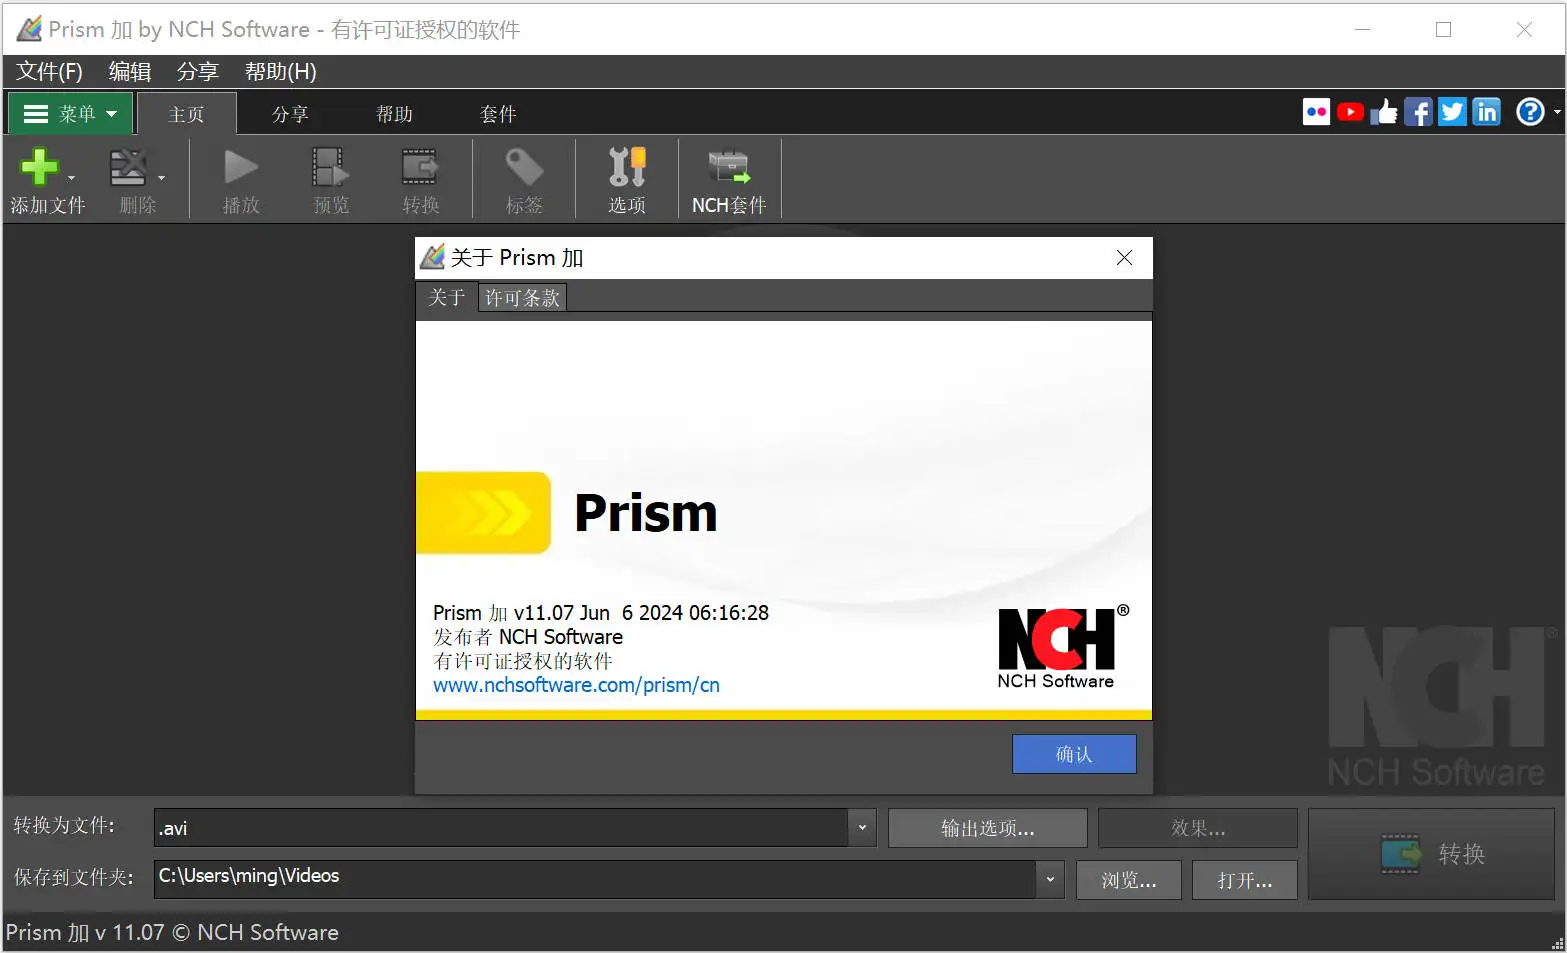Click the Facebook share icon
This screenshot has width=1567, height=953.
(x=1418, y=112)
